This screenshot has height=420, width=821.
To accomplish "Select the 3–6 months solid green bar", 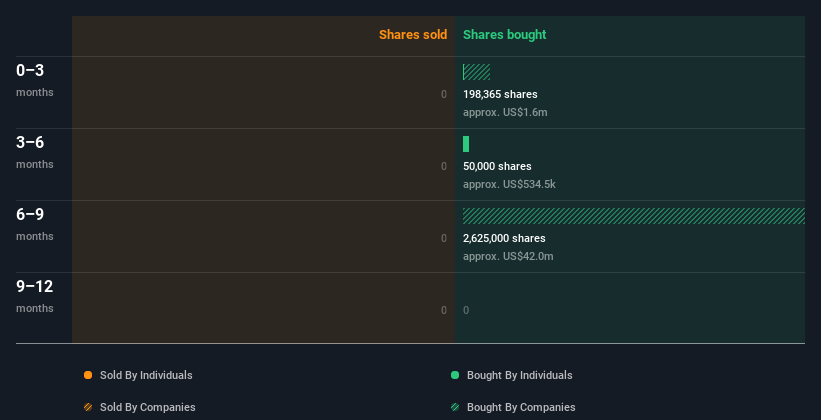I will click(x=466, y=144).
